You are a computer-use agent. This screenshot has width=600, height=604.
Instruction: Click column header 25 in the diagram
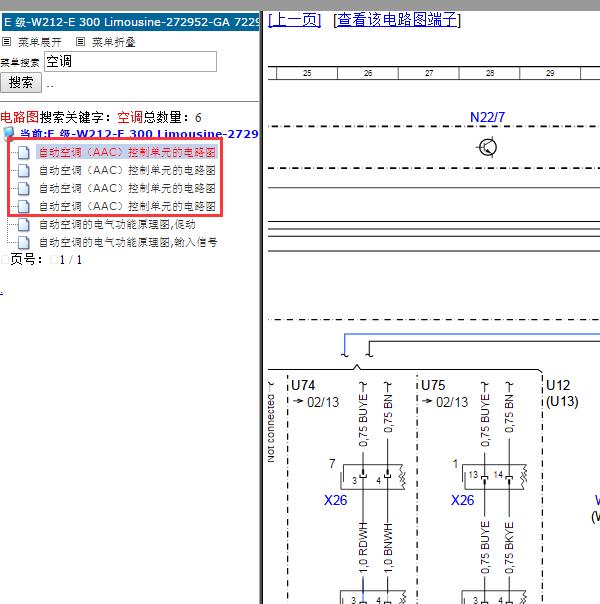point(307,73)
